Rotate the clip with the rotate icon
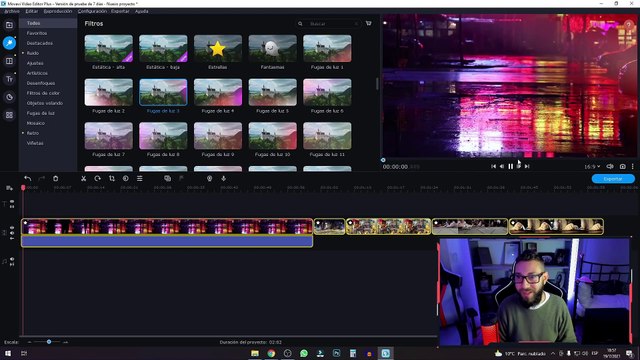This screenshot has height=360, width=640. pos(97,178)
